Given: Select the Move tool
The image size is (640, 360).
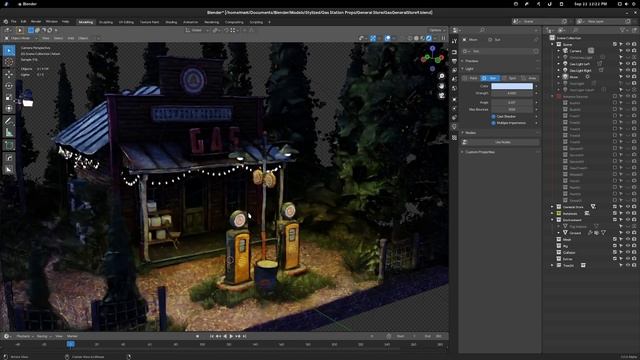Looking at the screenshot, I should pos(9,74).
